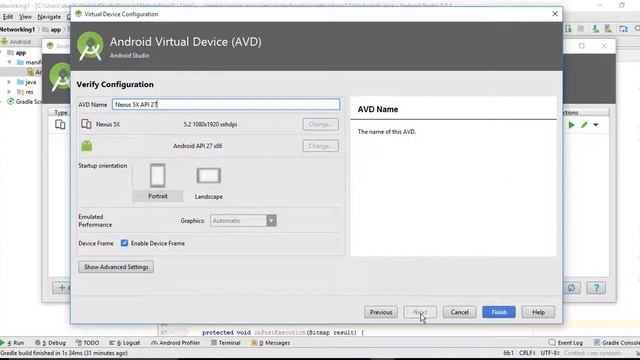
Task: Click Change button for Android API 27
Action: click(x=320, y=146)
